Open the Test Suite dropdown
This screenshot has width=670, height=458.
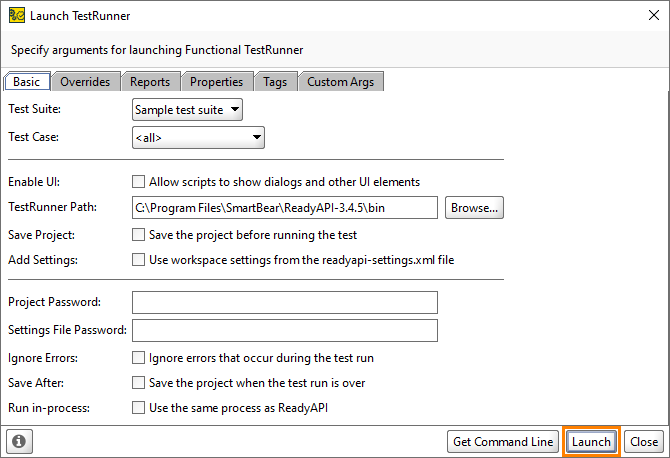click(187, 110)
